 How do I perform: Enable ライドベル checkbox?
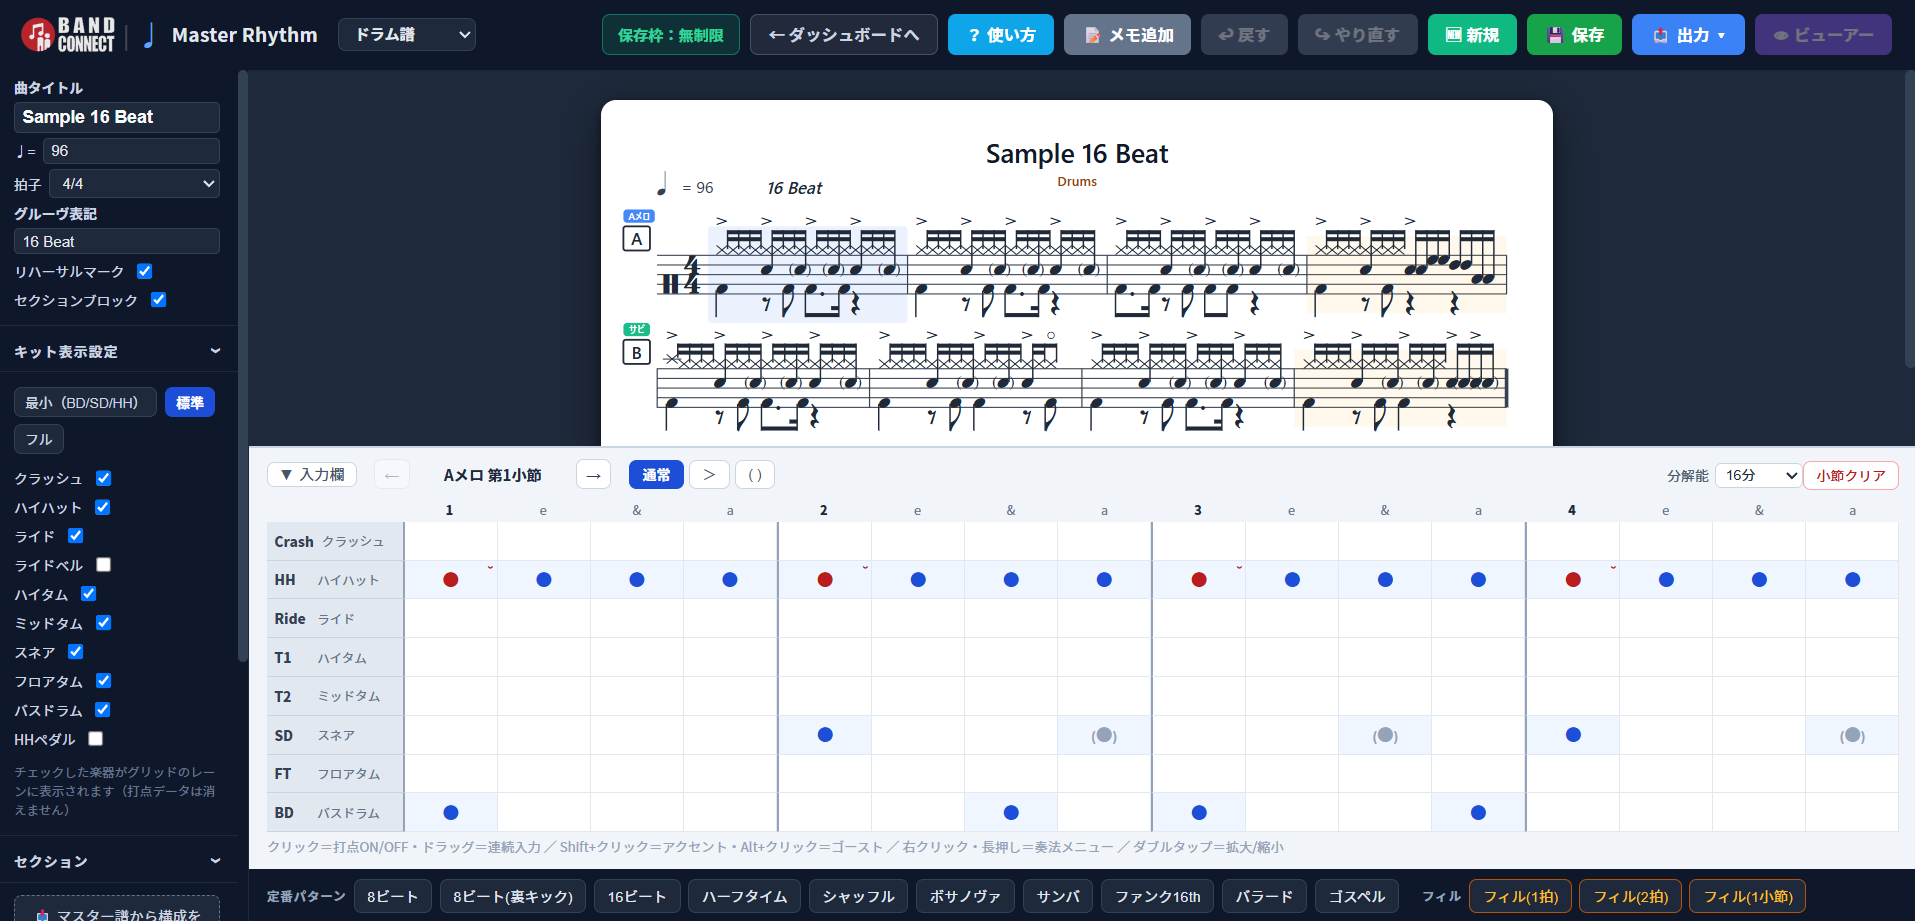coord(103,565)
